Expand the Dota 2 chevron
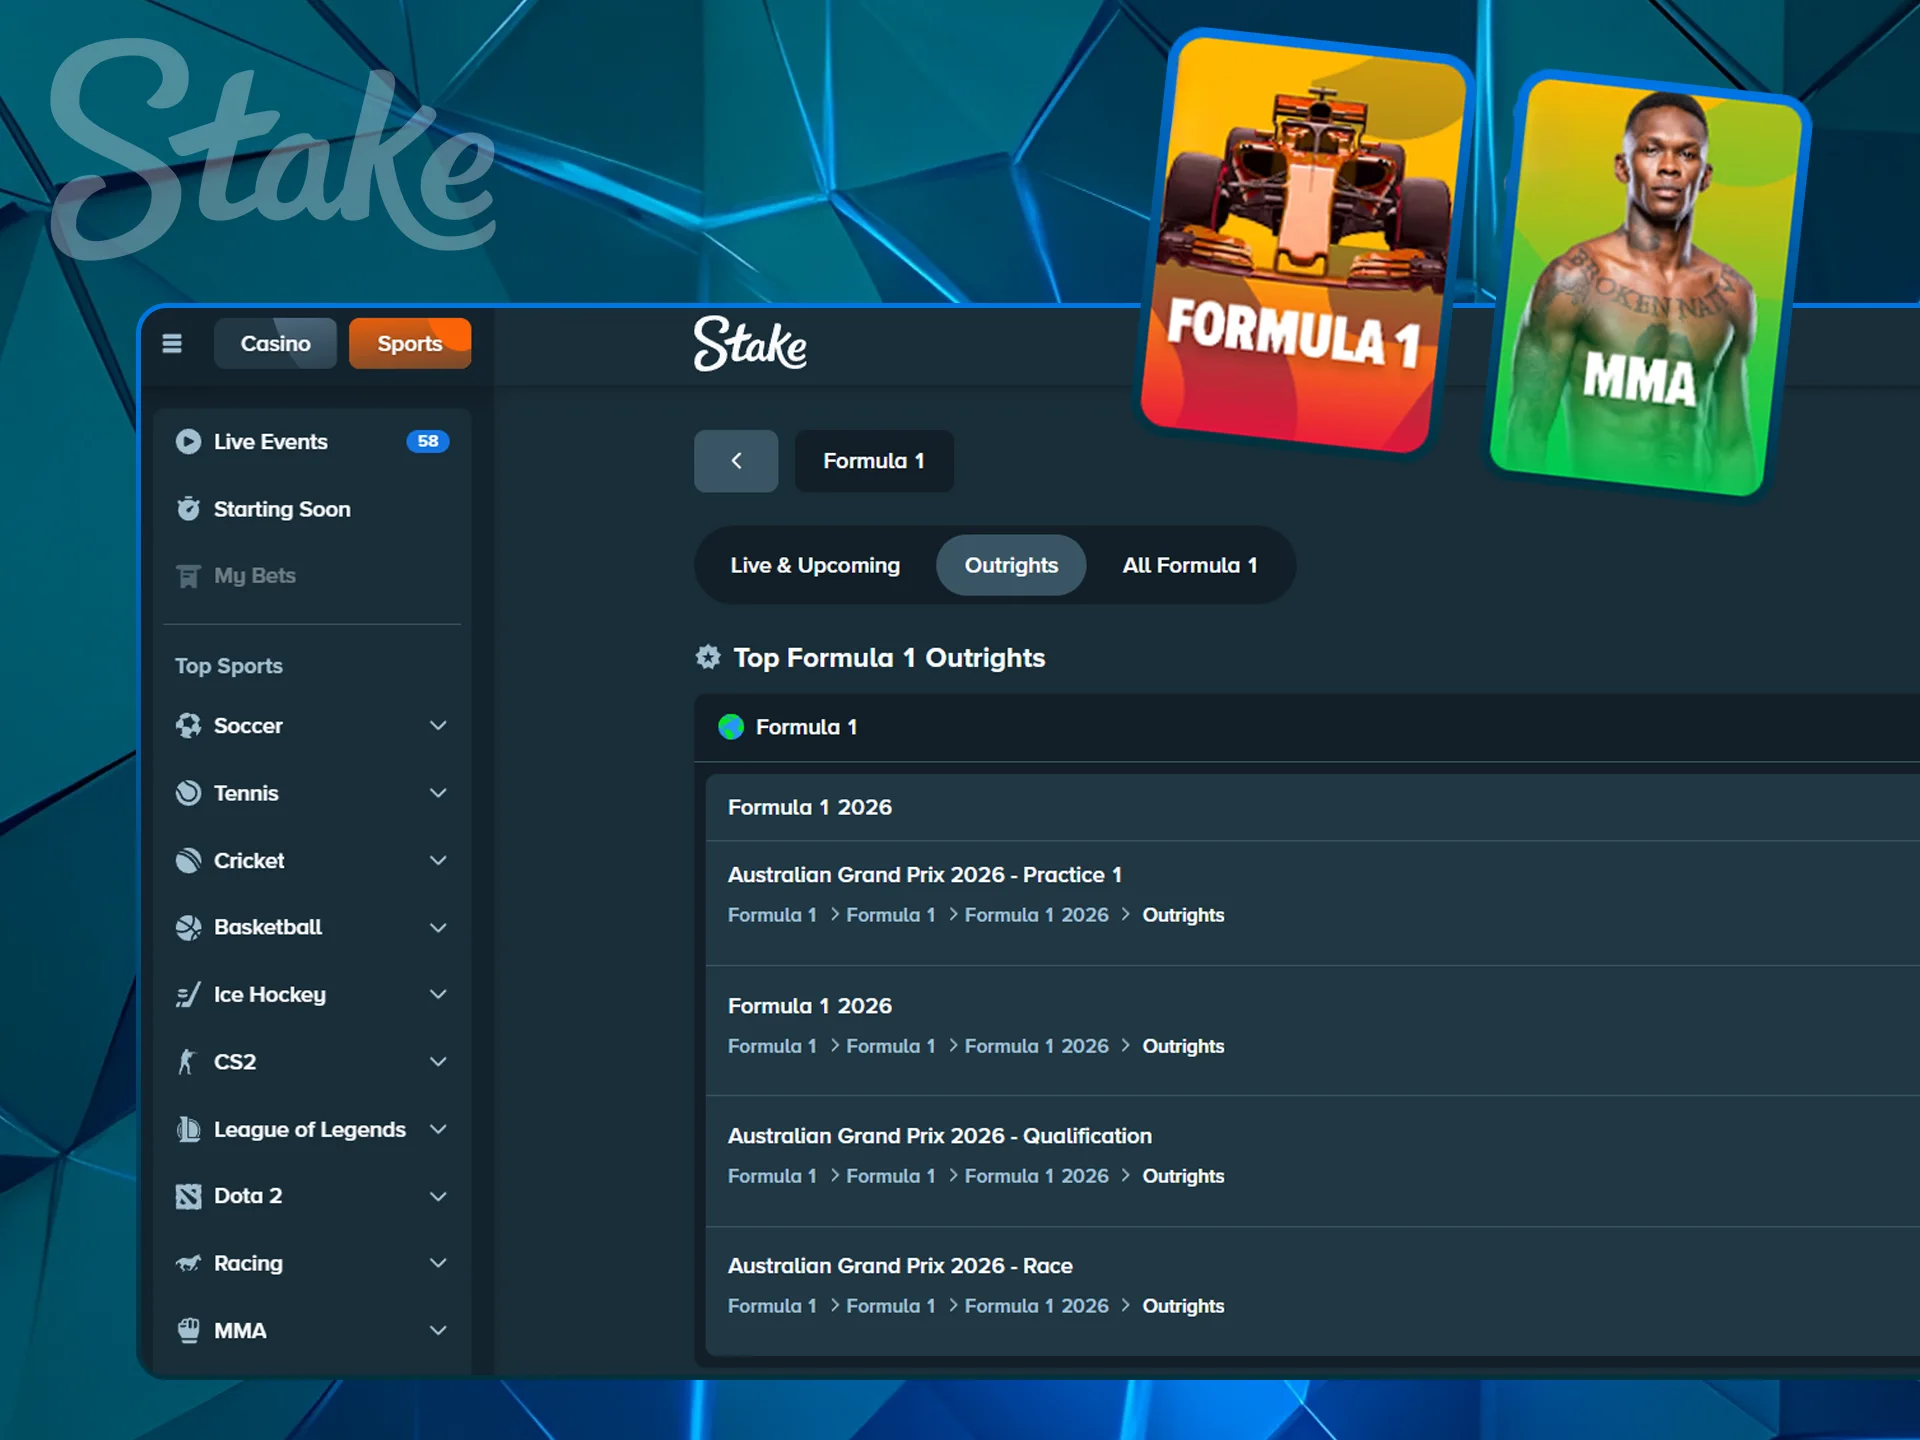1920x1440 pixels. click(438, 1196)
